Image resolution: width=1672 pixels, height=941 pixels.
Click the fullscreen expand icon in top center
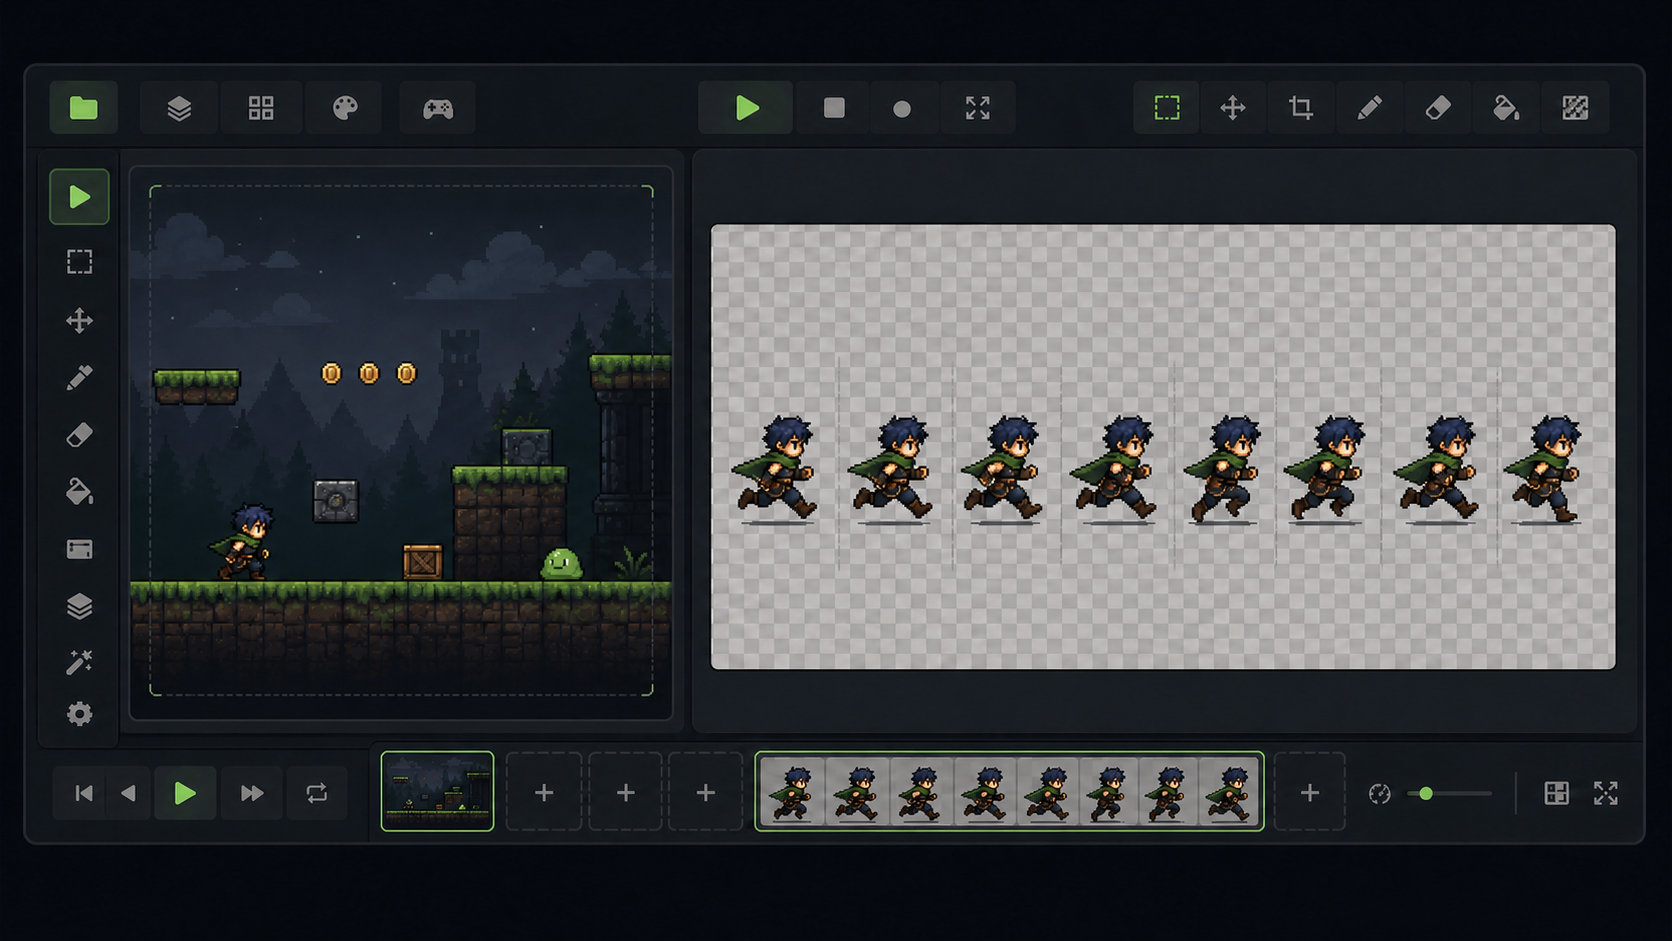tap(978, 108)
